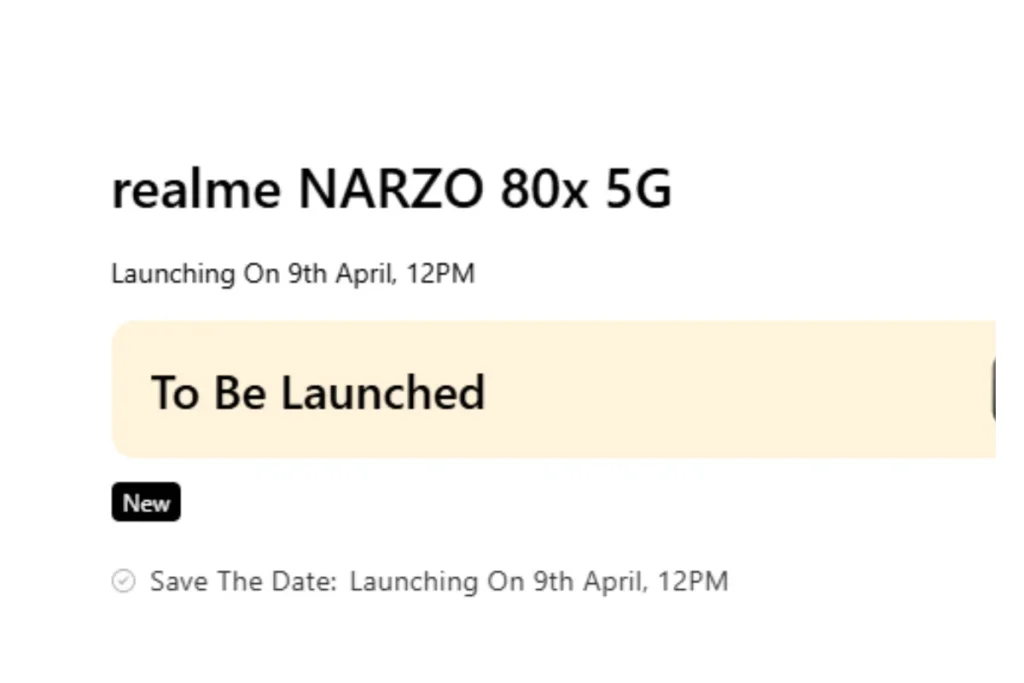Click the Save The Date label

pyautogui.click(x=244, y=581)
